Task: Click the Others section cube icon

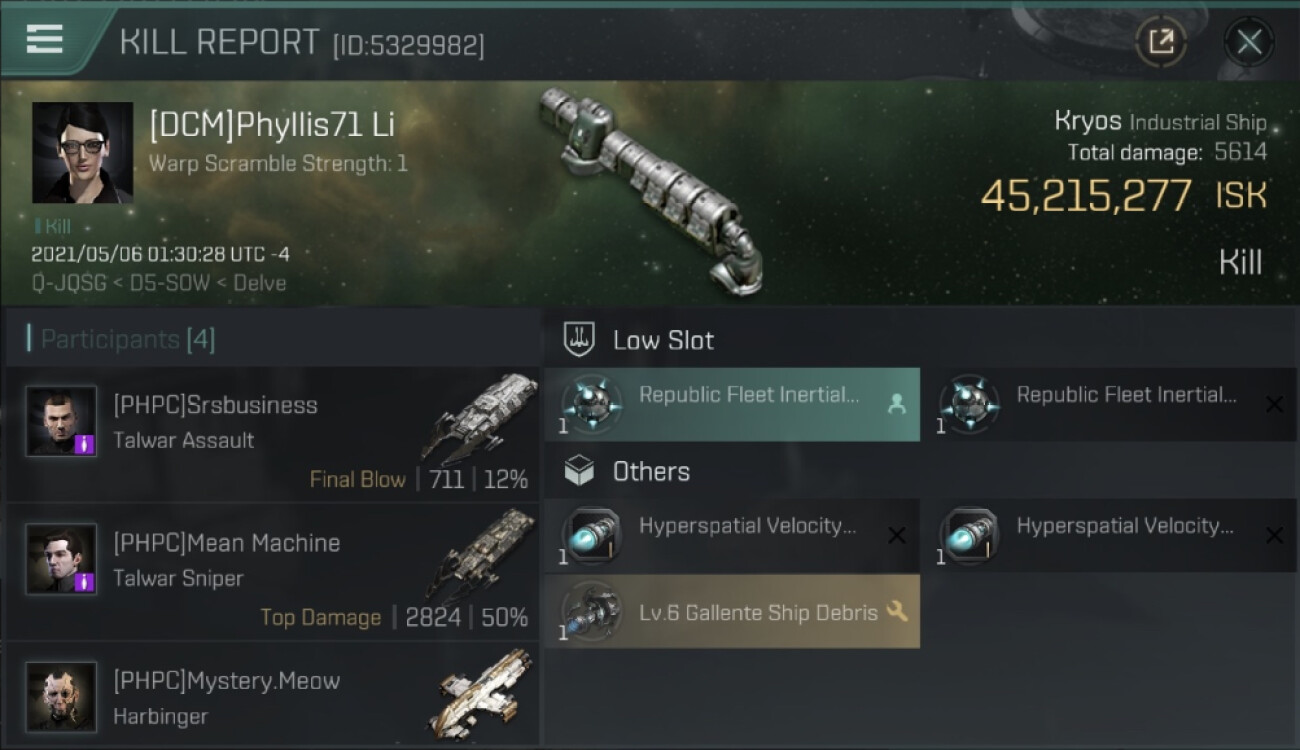Action: (580, 471)
